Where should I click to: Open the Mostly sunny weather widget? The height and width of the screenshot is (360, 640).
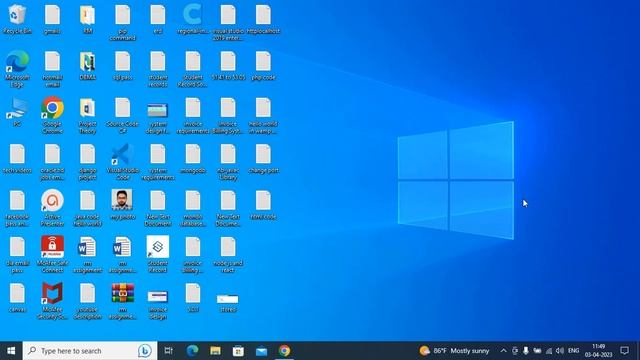coord(454,351)
